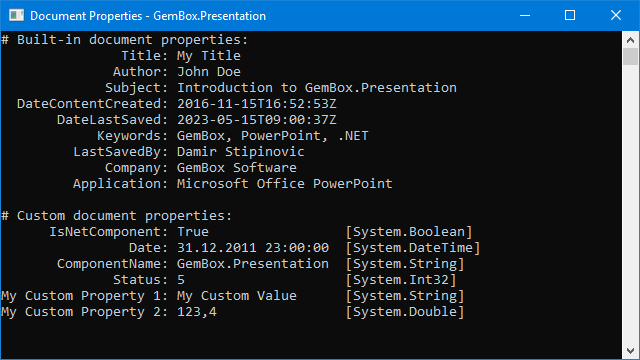Click the 'IsNetComponent:' label
This screenshot has height=360, width=640.
[x=108, y=232]
